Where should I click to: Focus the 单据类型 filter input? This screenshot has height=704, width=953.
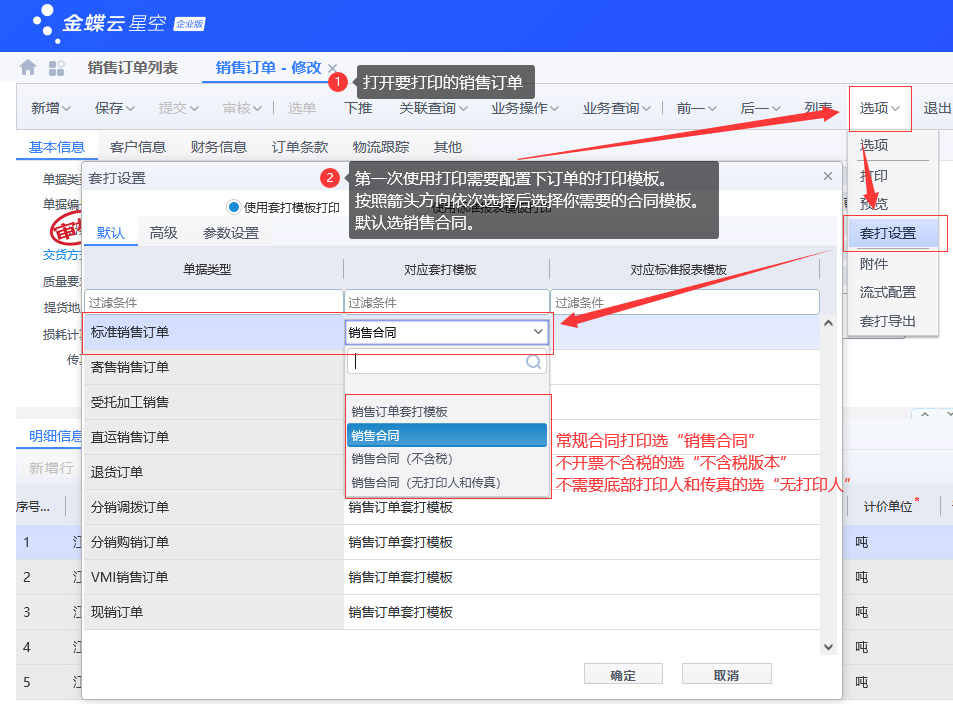click(x=214, y=302)
